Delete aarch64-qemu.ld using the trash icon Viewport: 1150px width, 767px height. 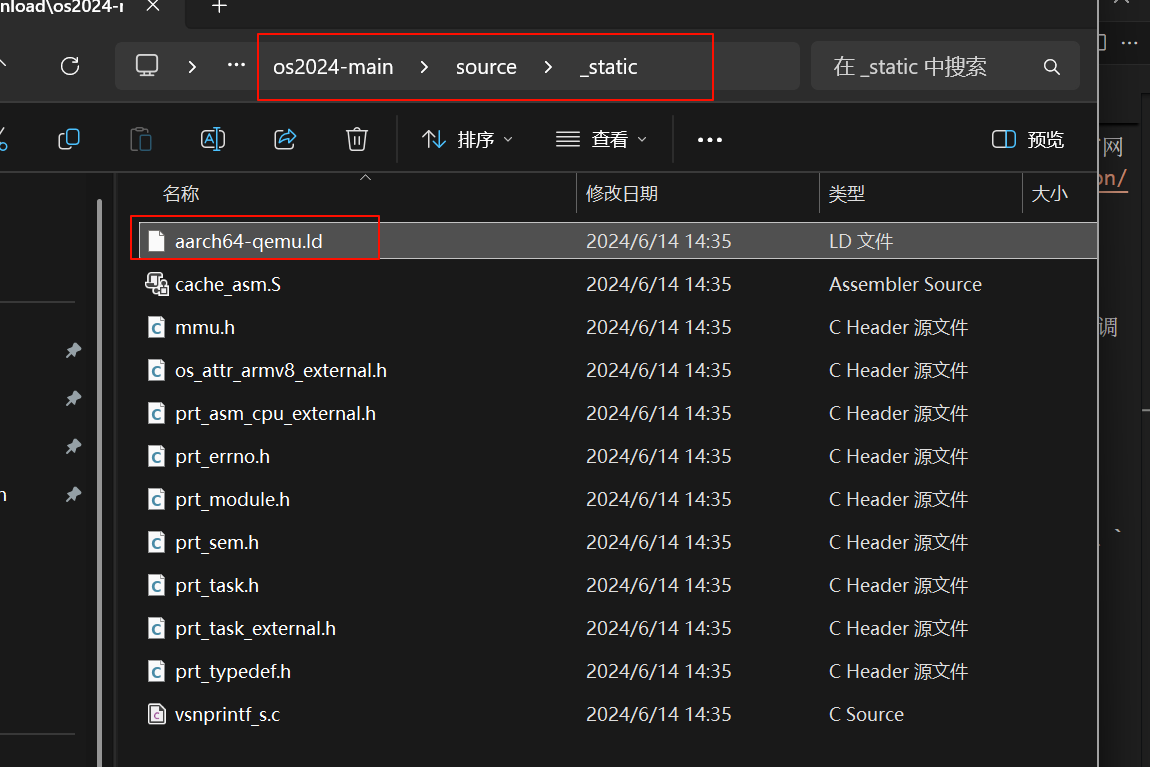coord(357,138)
